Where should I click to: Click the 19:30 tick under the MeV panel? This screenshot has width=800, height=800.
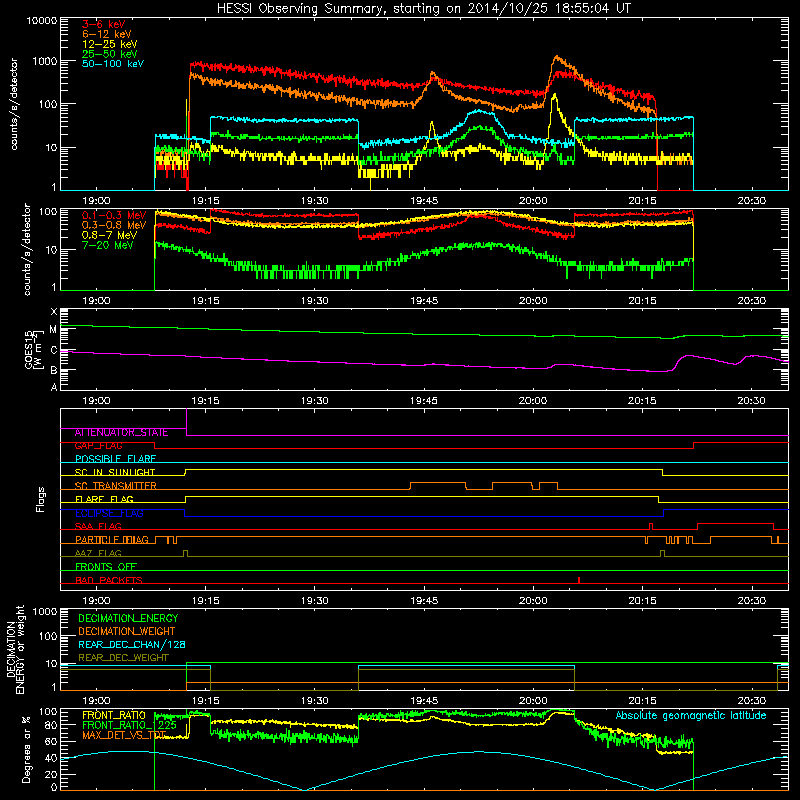pos(315,301)
